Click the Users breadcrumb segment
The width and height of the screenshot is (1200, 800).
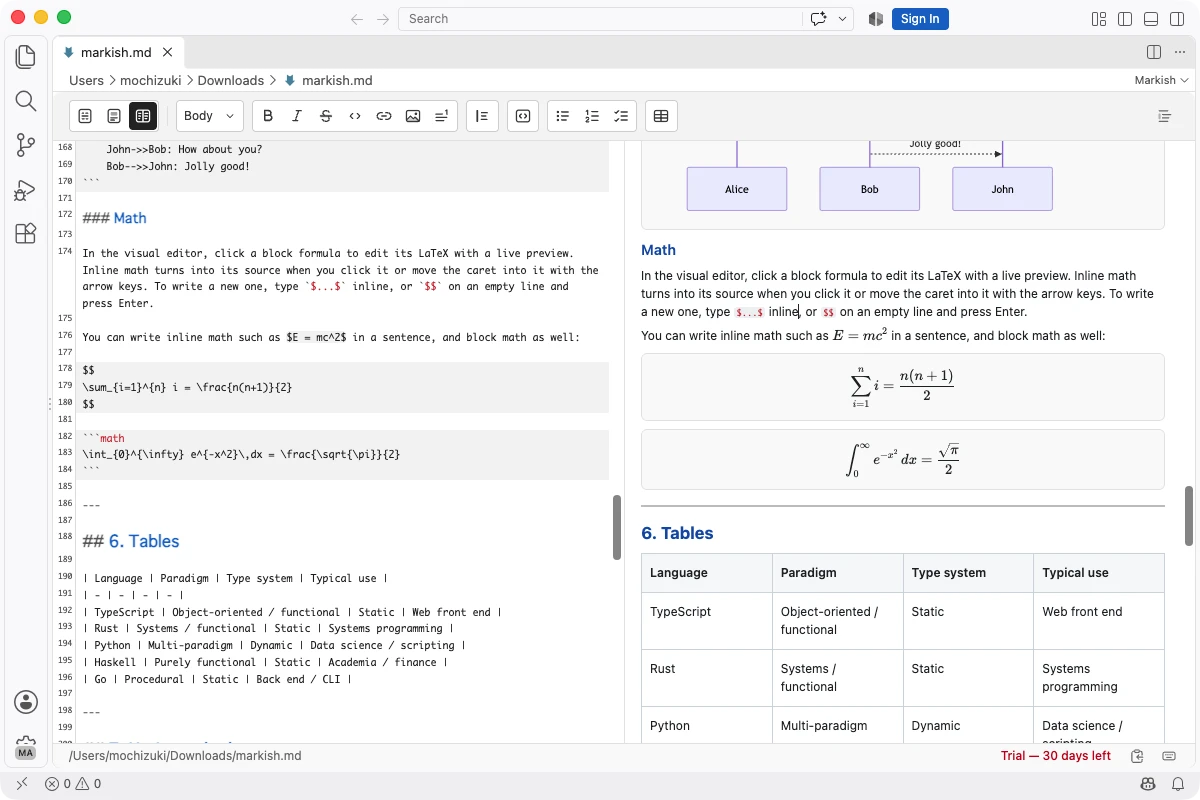(x=86, y=80)
